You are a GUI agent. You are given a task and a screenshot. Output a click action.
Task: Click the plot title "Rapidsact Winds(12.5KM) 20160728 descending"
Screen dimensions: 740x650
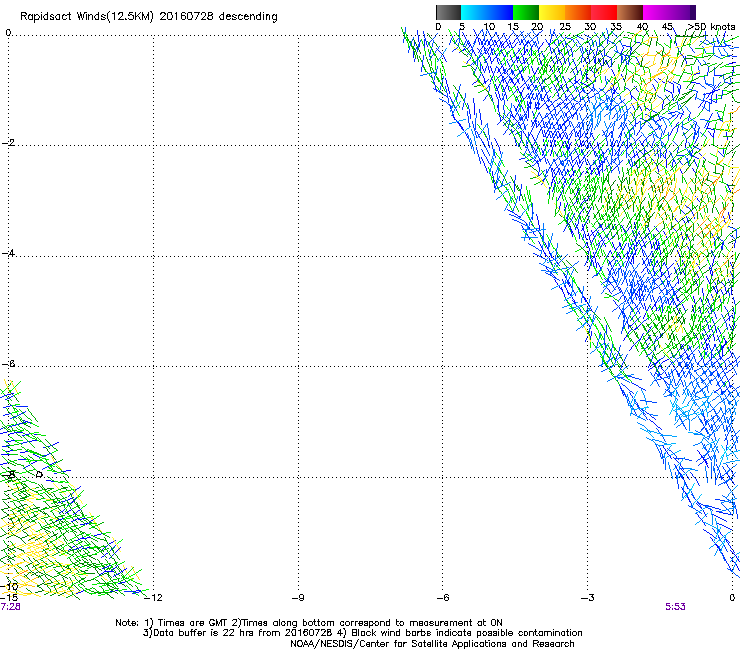pyautogui.click(x=149, y=17)
